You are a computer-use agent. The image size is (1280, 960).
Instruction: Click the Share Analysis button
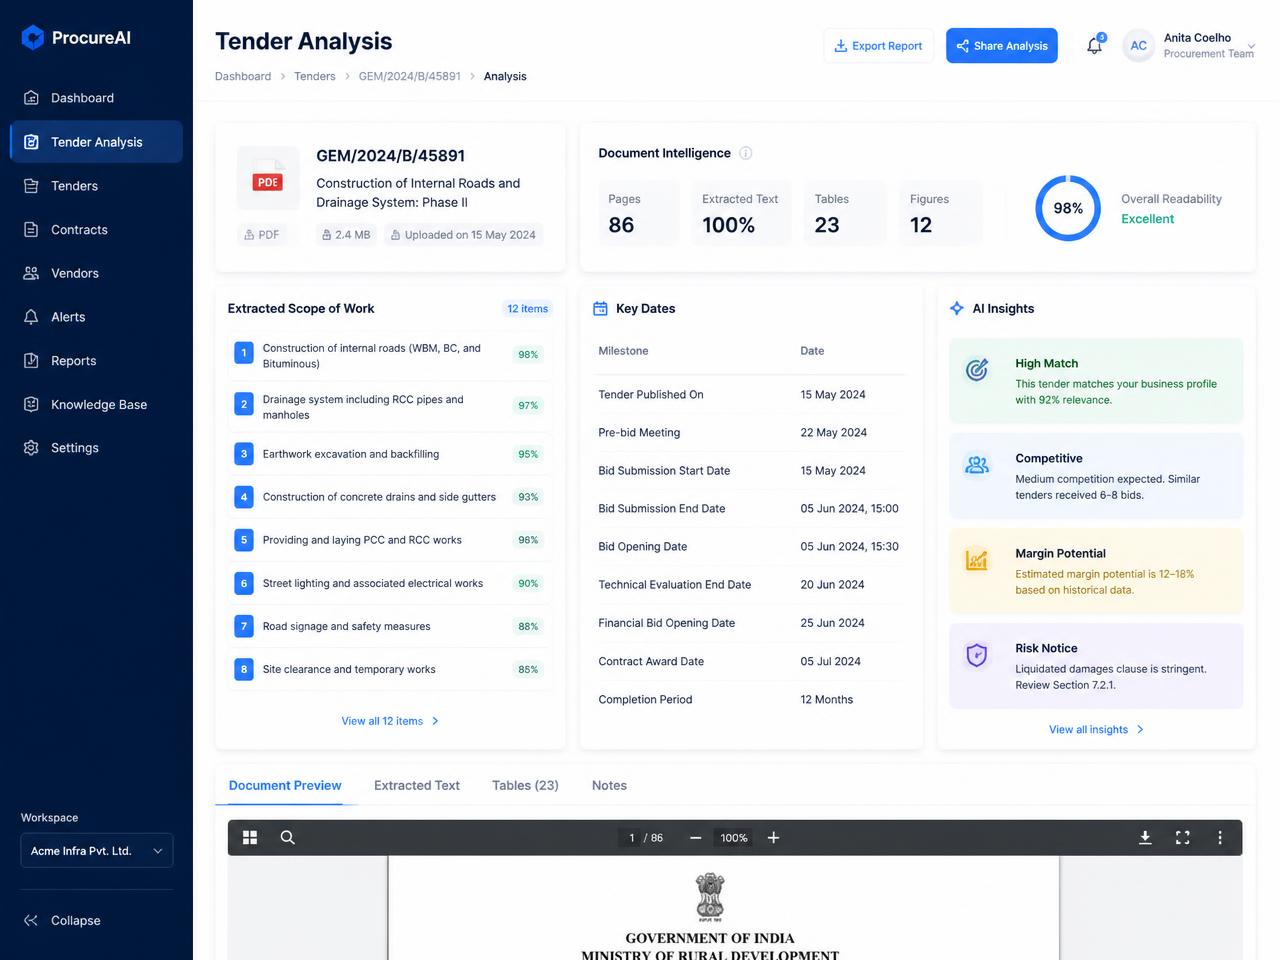pyautogui.click(x=1002, y=46)
